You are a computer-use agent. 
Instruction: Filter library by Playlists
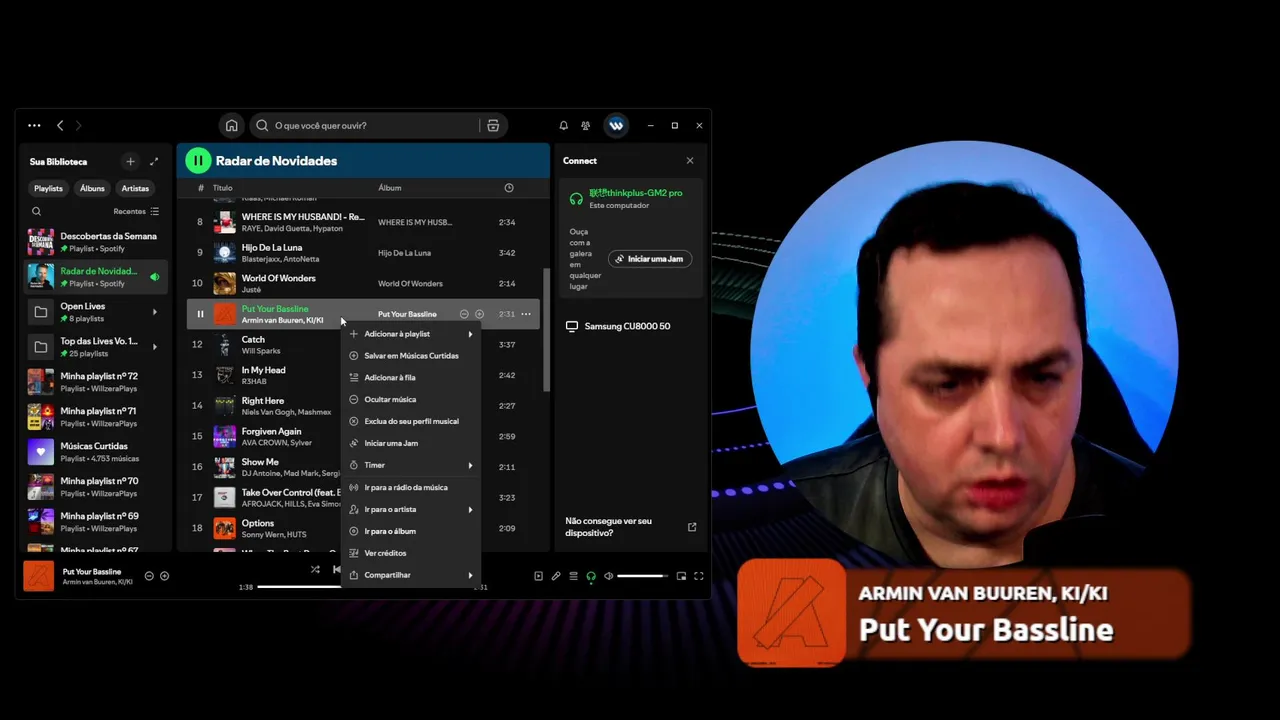[48, 188]
